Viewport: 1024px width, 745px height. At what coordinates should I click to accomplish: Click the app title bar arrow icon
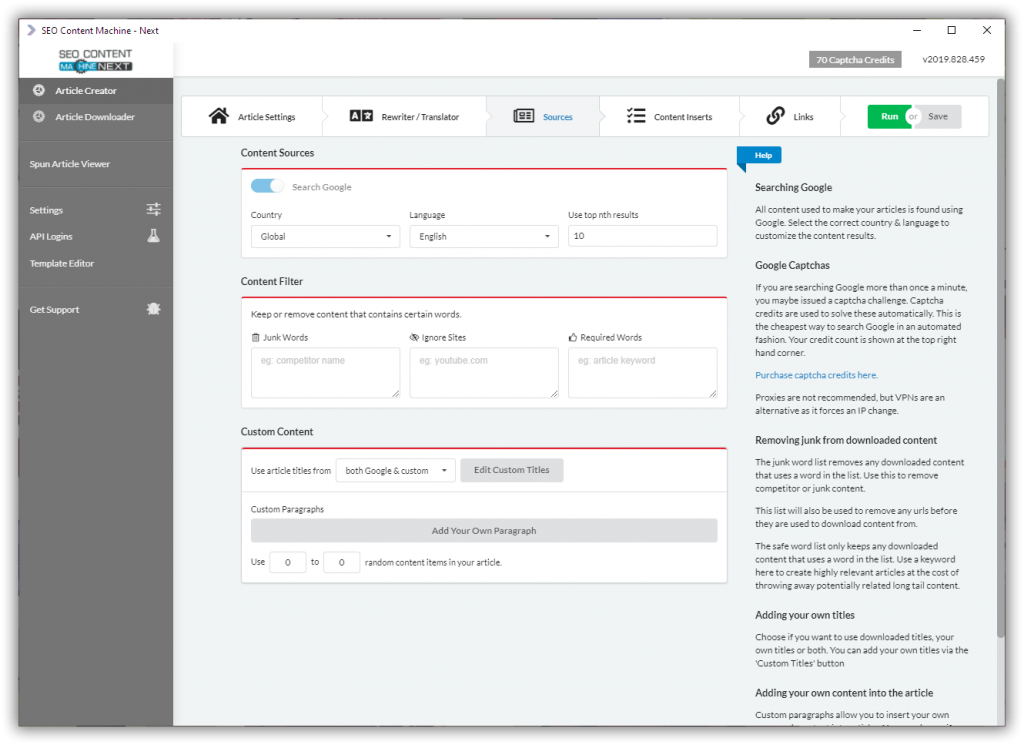[31, 30]
